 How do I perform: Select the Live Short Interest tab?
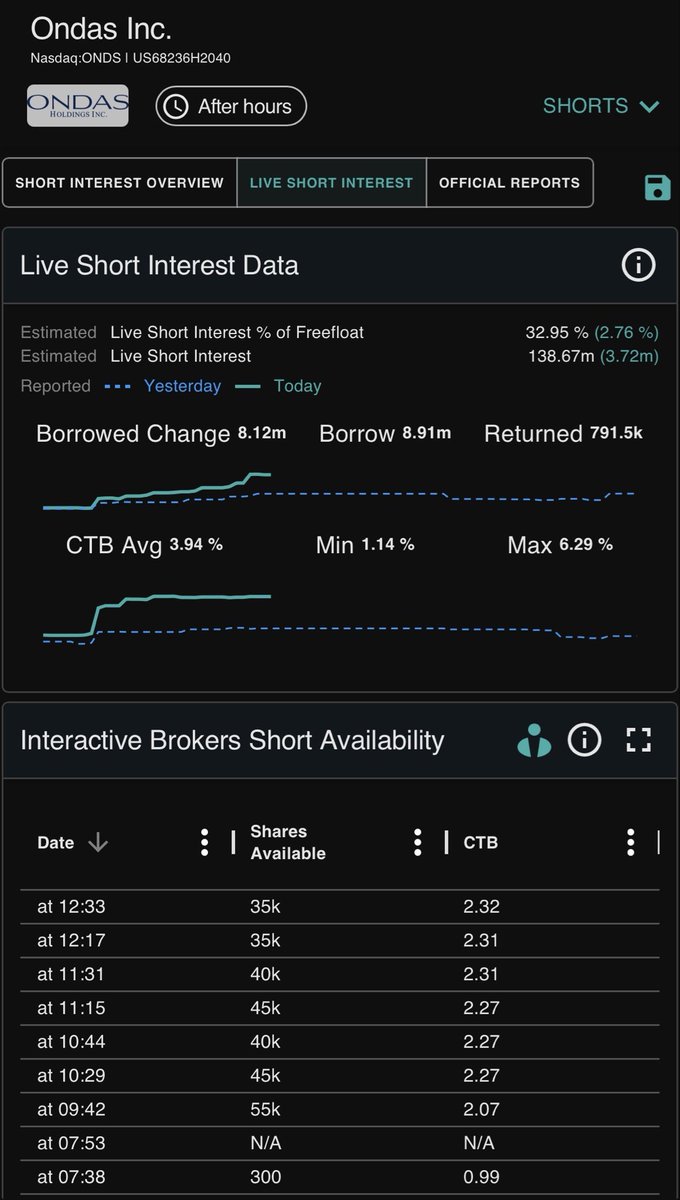pos(331,183)
